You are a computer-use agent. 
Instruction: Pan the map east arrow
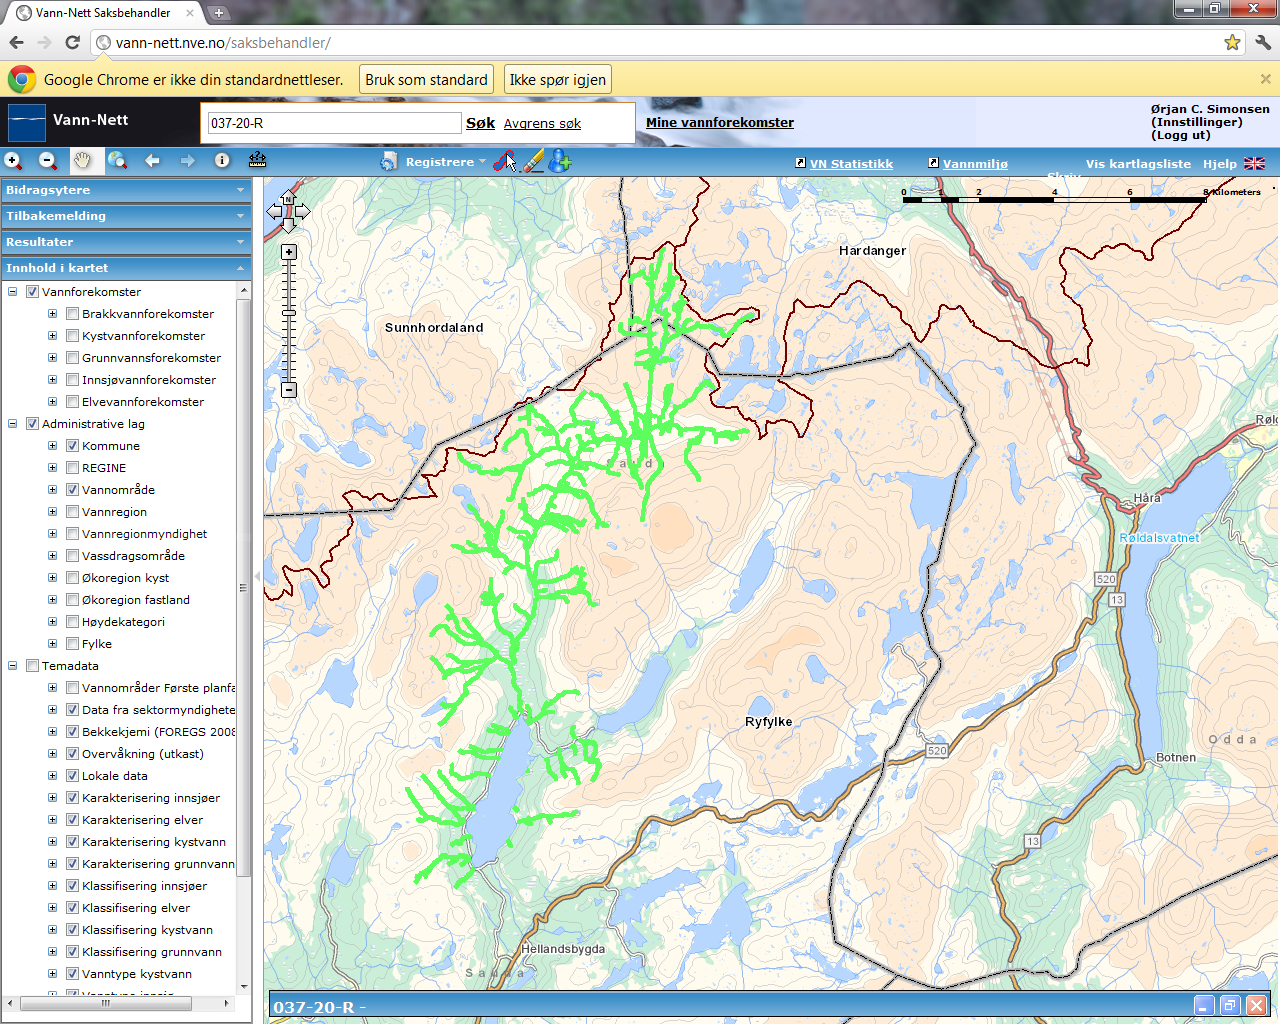[x=303, y=212]
